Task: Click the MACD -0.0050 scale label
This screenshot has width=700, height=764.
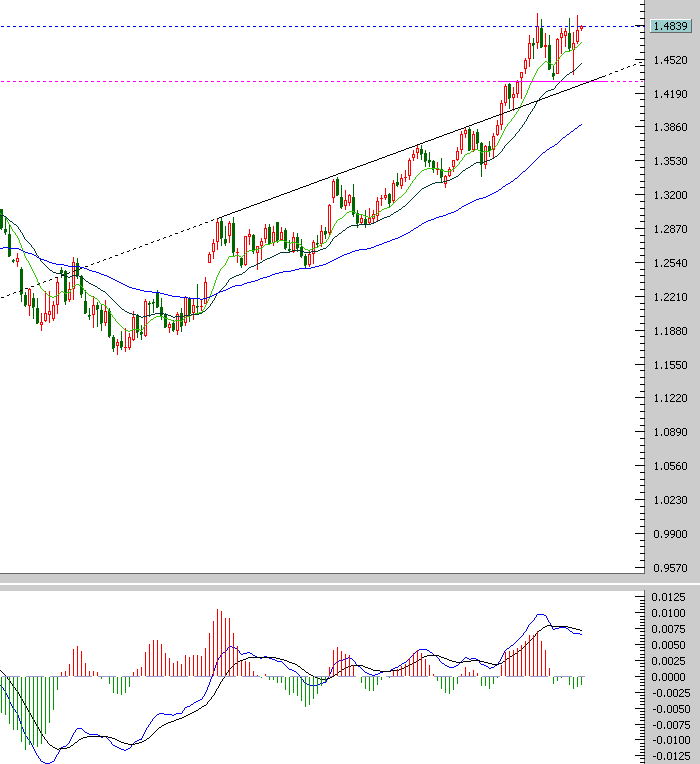Action: tap(670, 709)
